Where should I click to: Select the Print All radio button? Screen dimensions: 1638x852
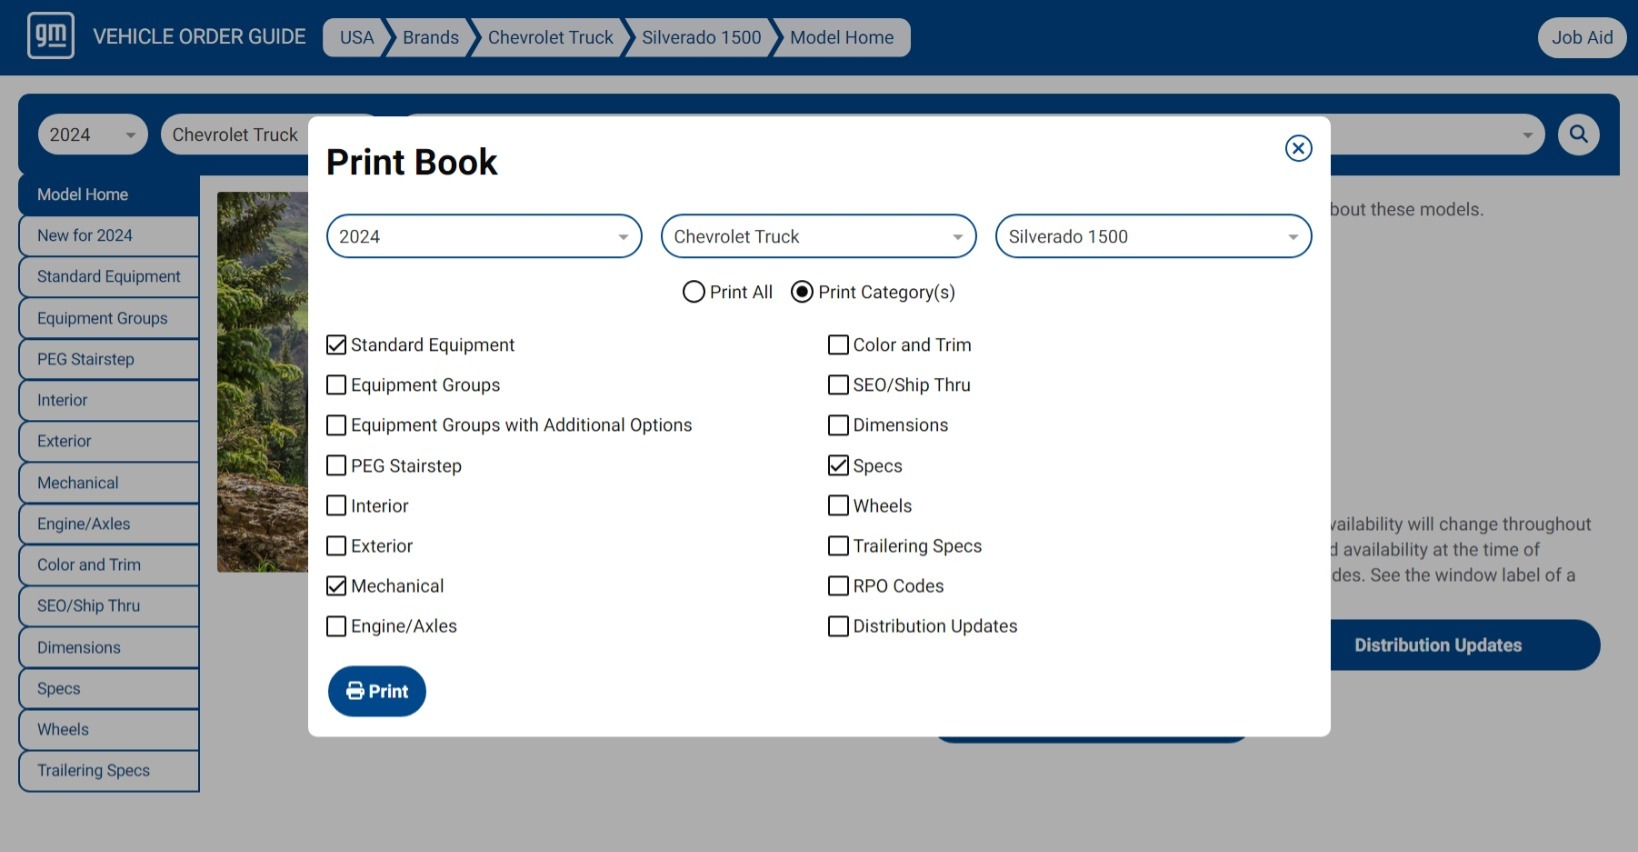[x=693, y=292]
